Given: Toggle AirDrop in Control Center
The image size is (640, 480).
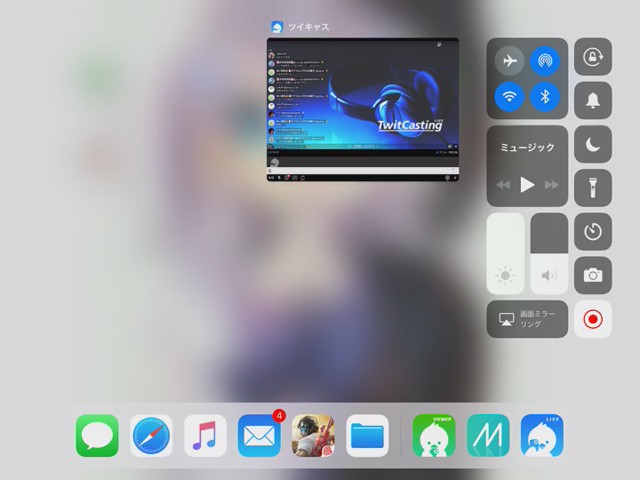Looking at the screenshot, I should point(544,61).
